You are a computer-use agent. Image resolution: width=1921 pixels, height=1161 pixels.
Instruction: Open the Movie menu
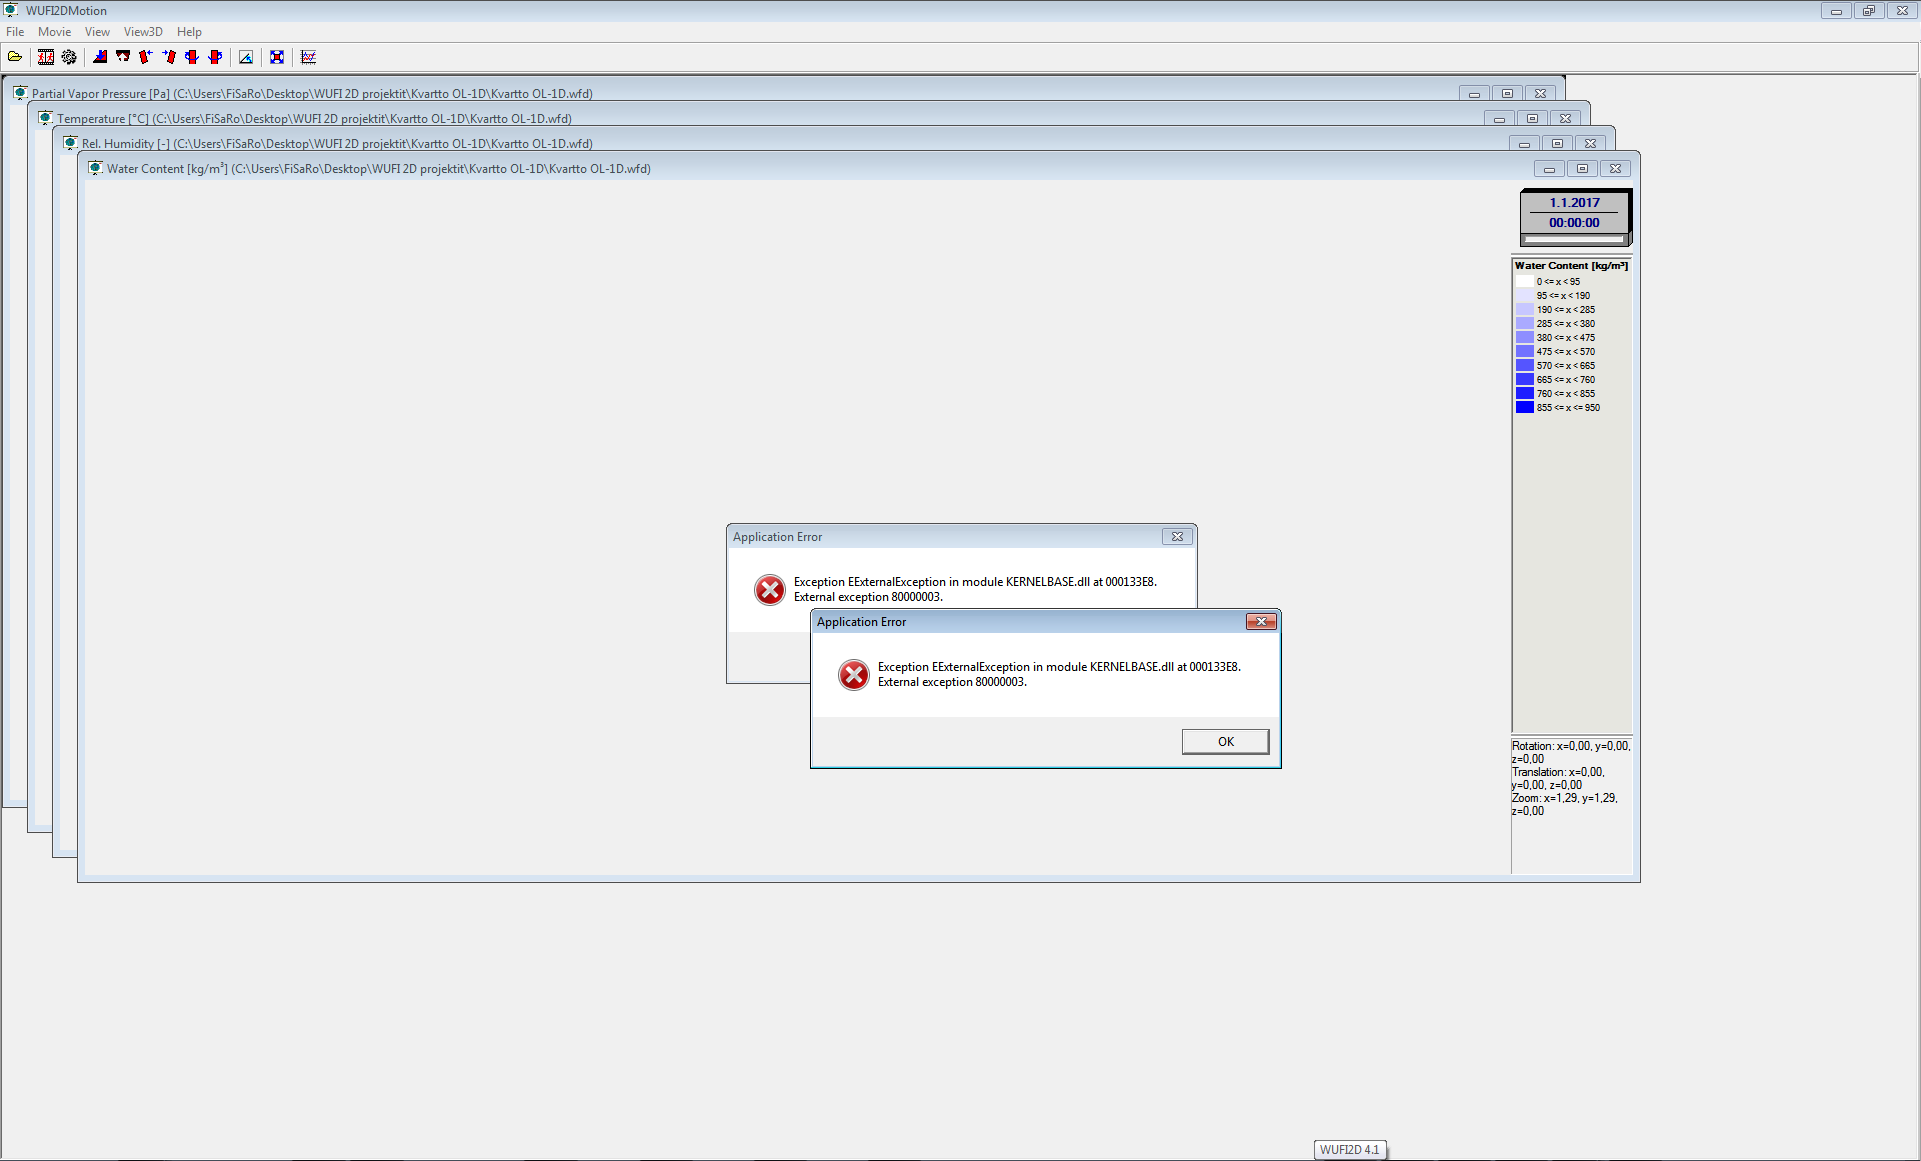pyautogui.click(x=54, y=31)
